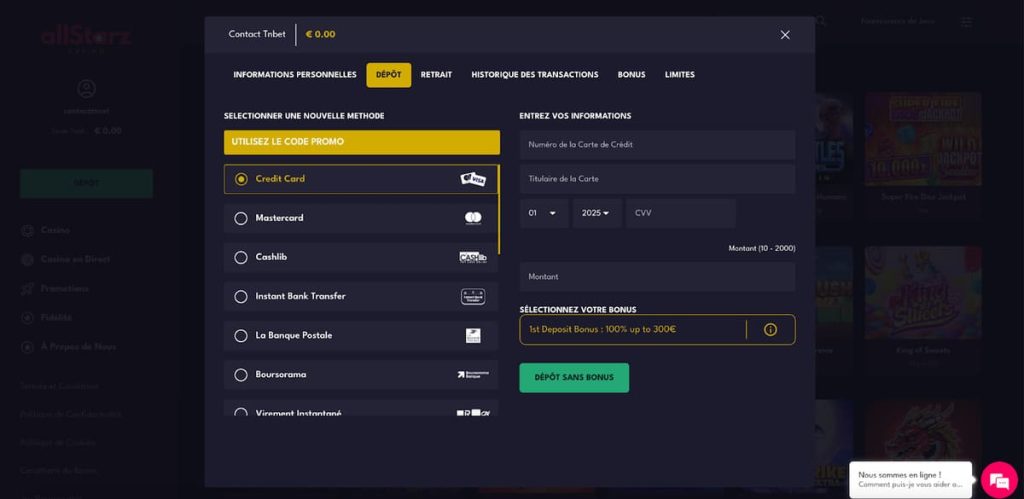
Task: Click the Dépôt sans bonus button
Action: (574, 378)
